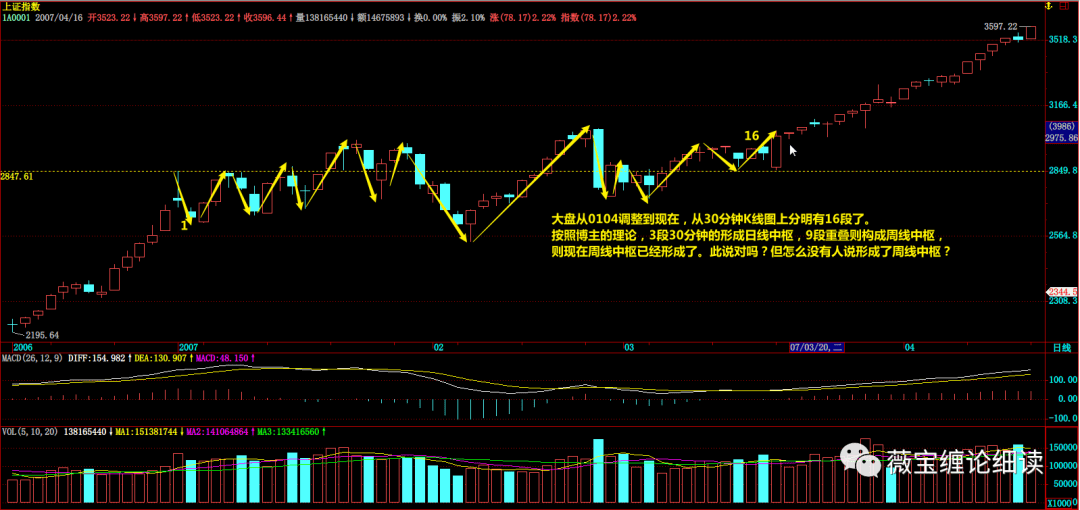Click the 2308.3 price axis label

1062,301
